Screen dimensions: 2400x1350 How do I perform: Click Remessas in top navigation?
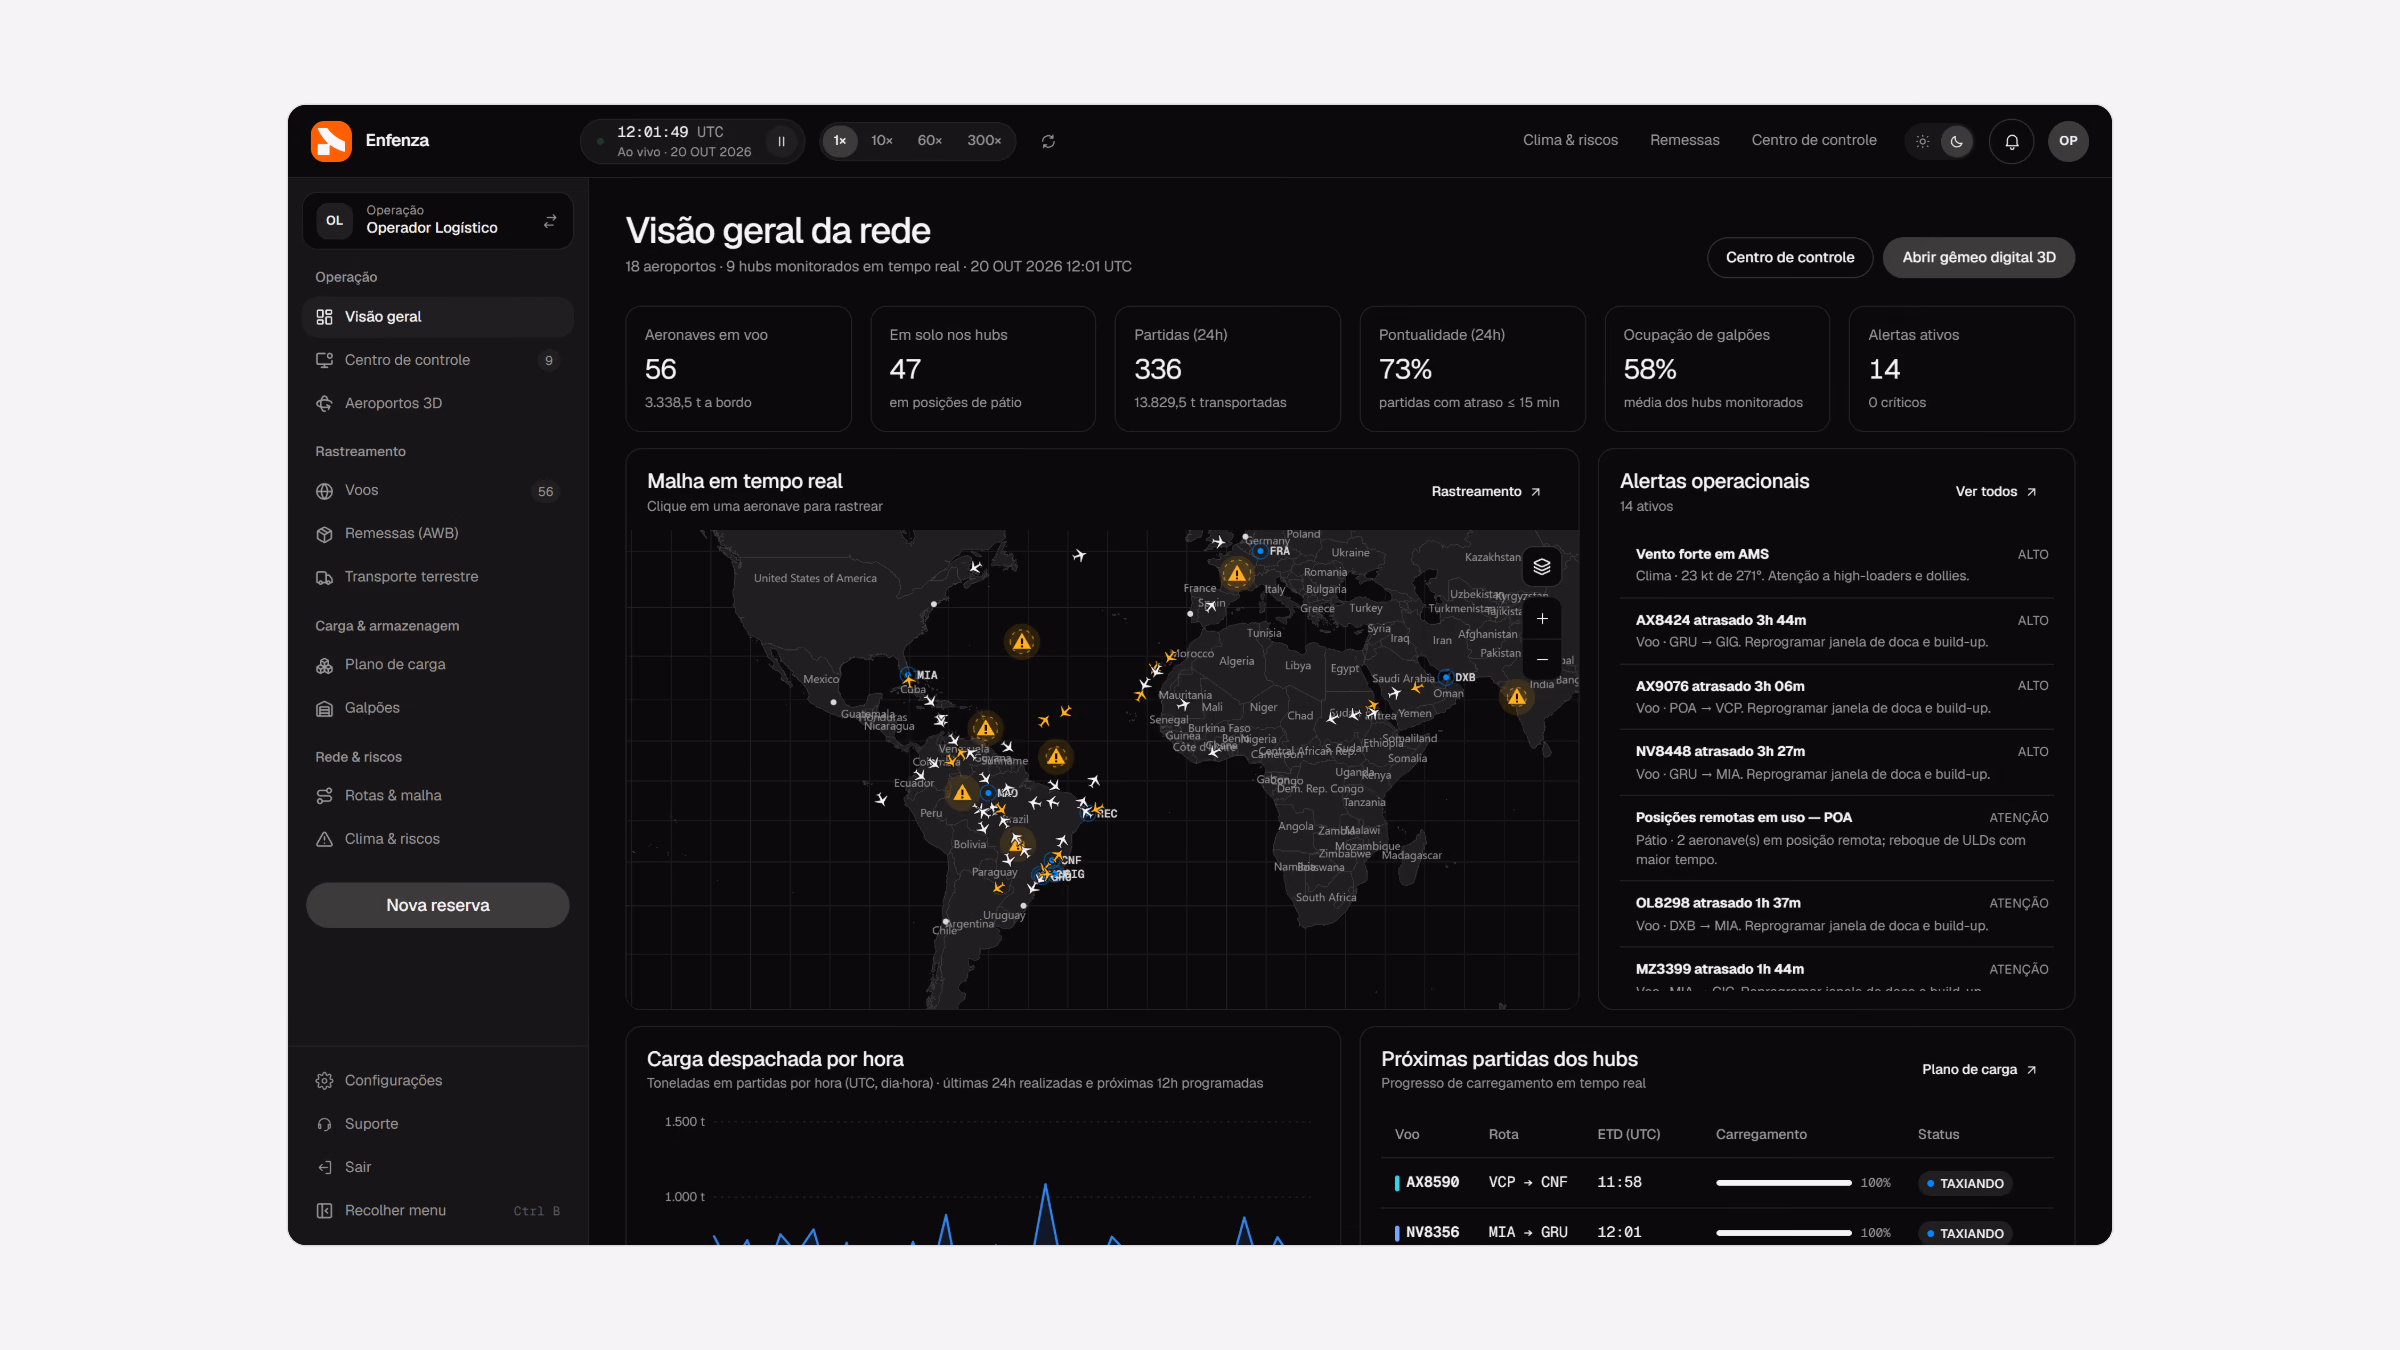click(1685, 141)
